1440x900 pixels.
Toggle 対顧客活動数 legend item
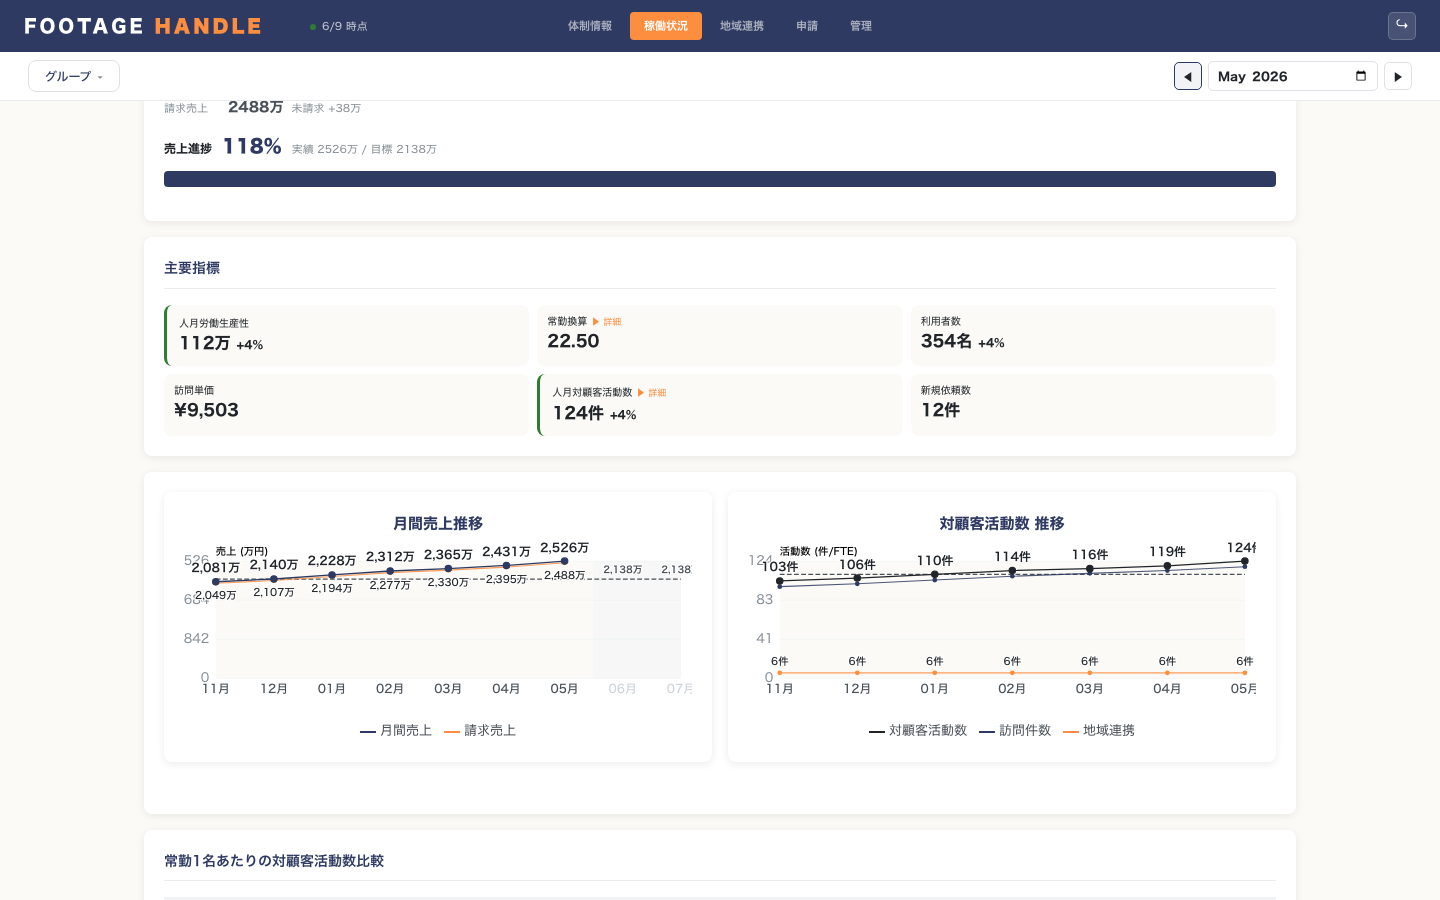918,731
